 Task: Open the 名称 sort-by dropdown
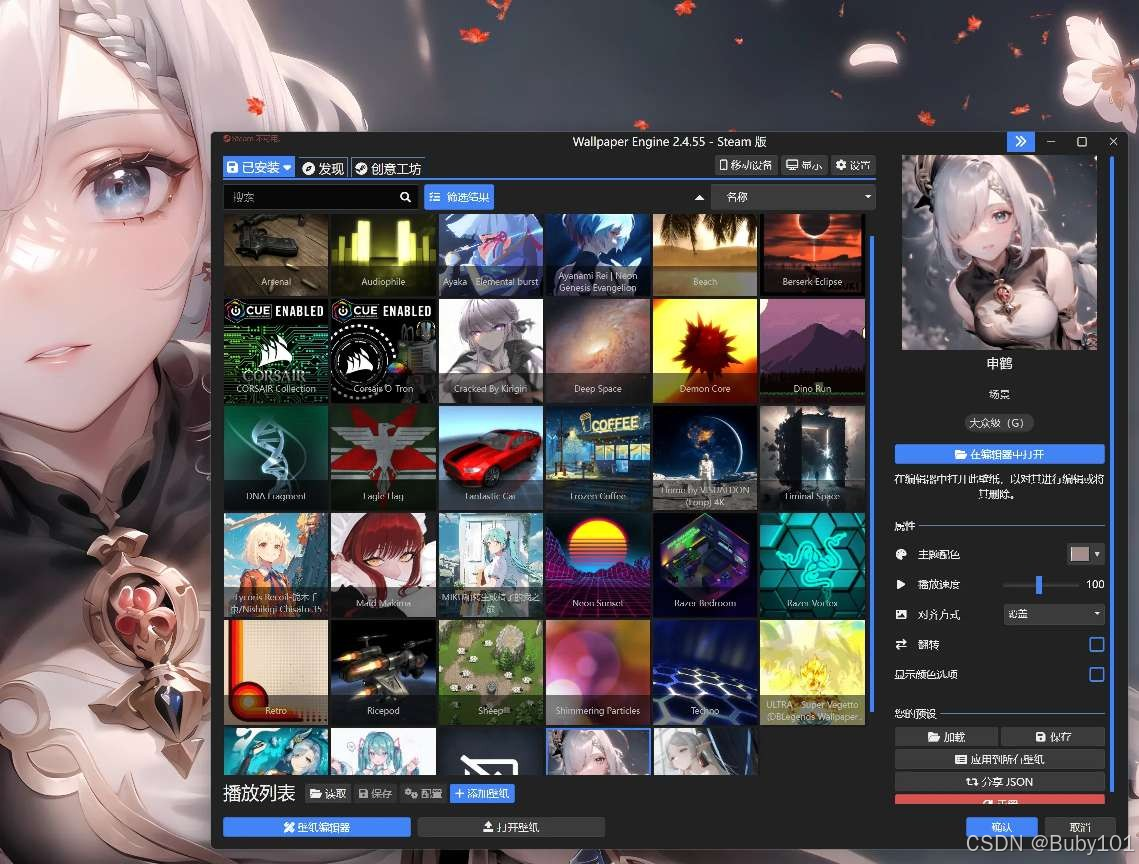[x=793, y=197]
